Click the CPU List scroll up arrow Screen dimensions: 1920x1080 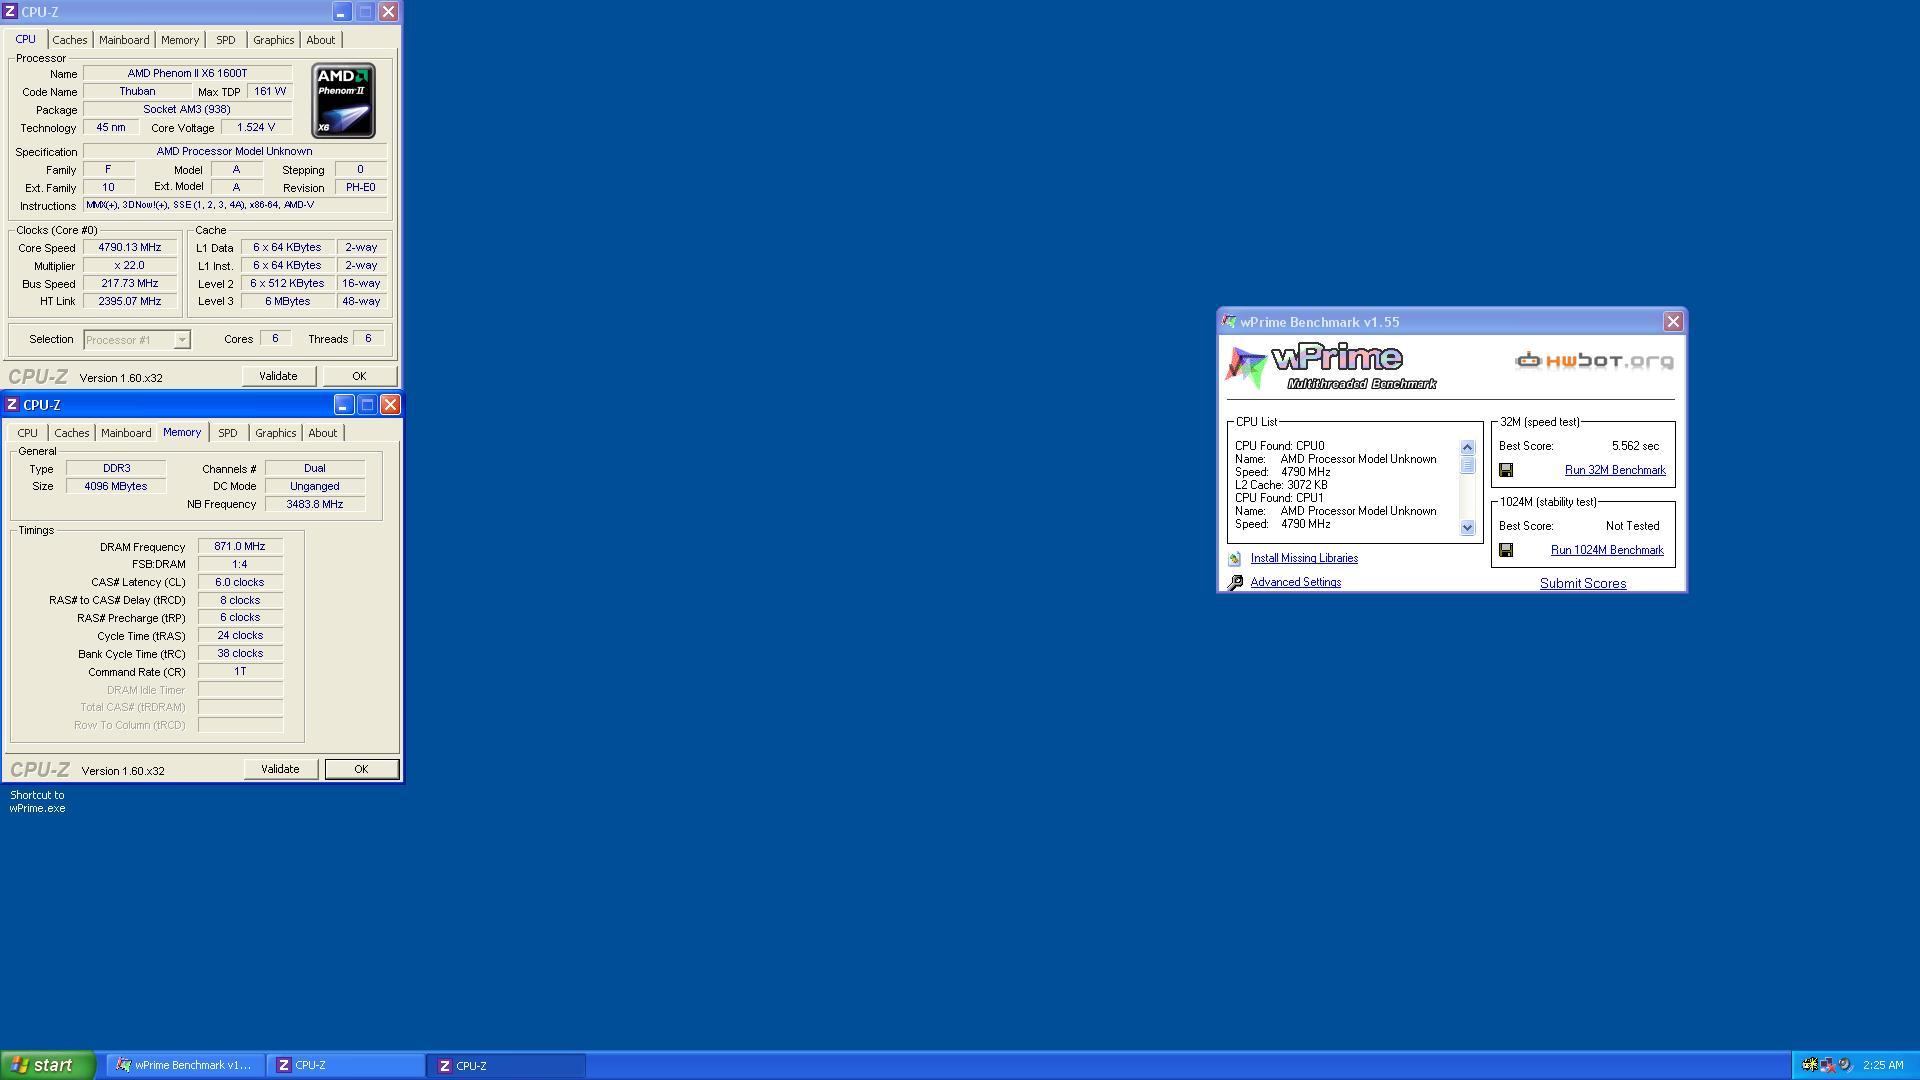coord(1468,448)
